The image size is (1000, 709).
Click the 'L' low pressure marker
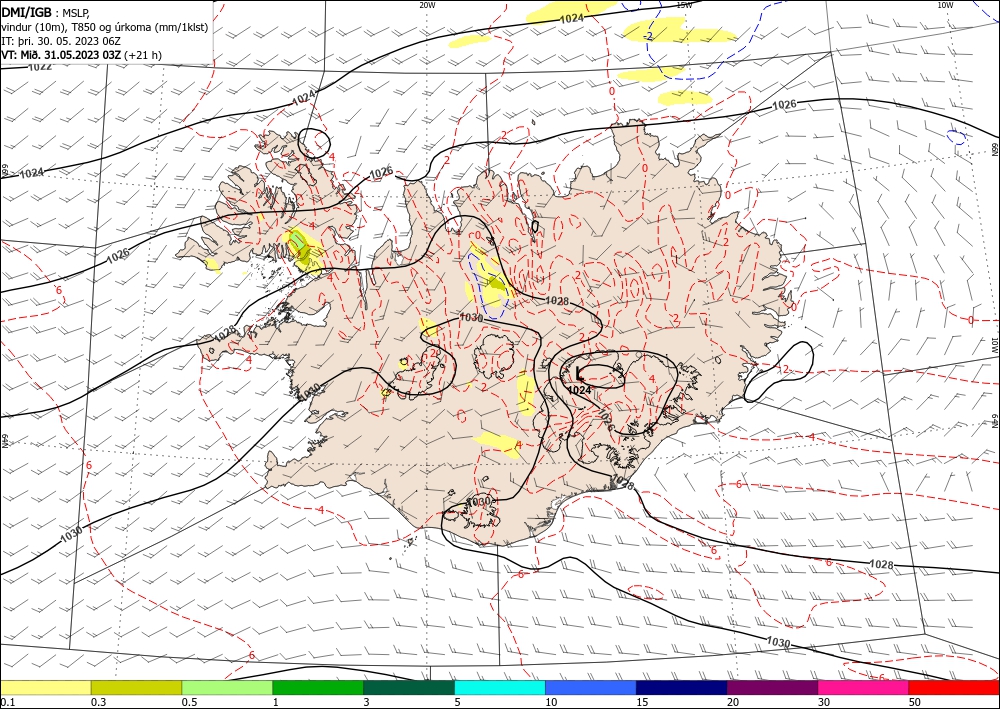coord(579,373)
